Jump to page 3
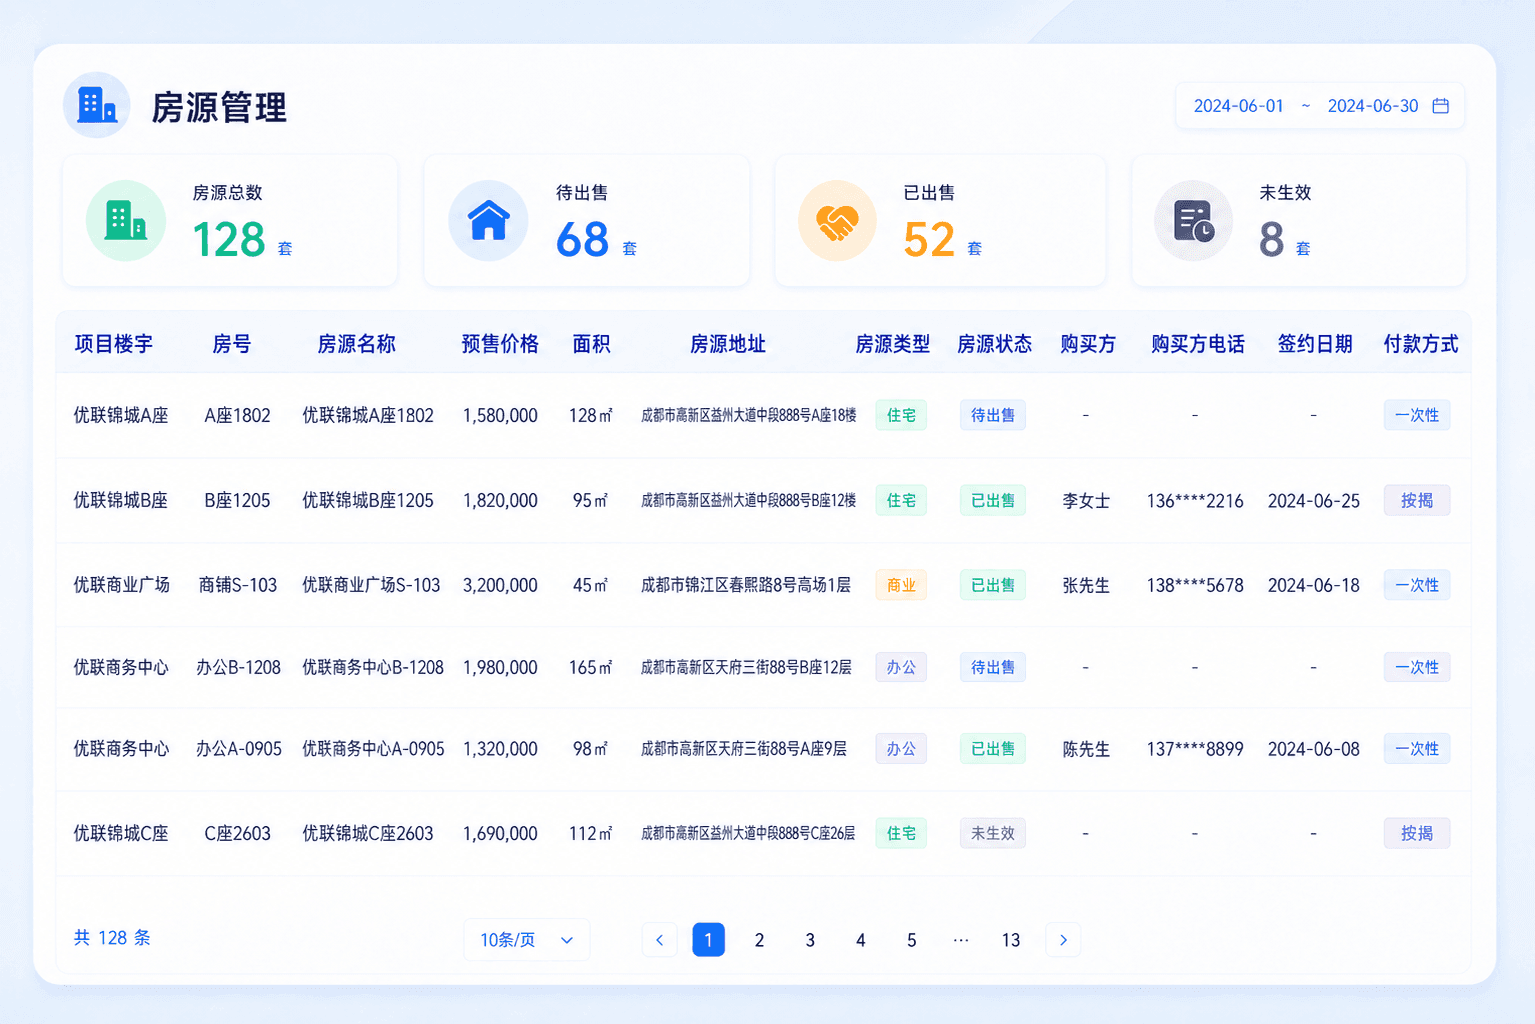 pyautogui.click(x=810, y=940)
